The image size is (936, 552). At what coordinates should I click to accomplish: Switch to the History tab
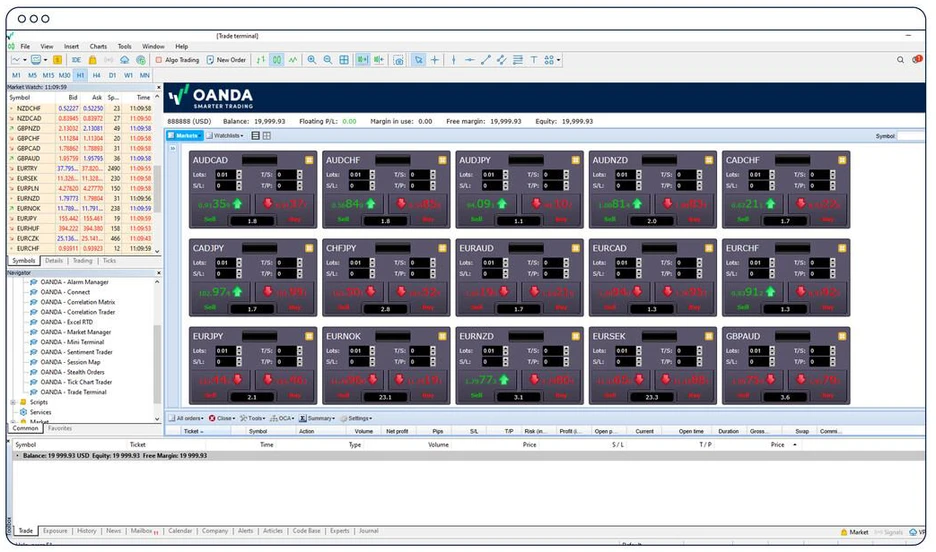tap(87, 531)
